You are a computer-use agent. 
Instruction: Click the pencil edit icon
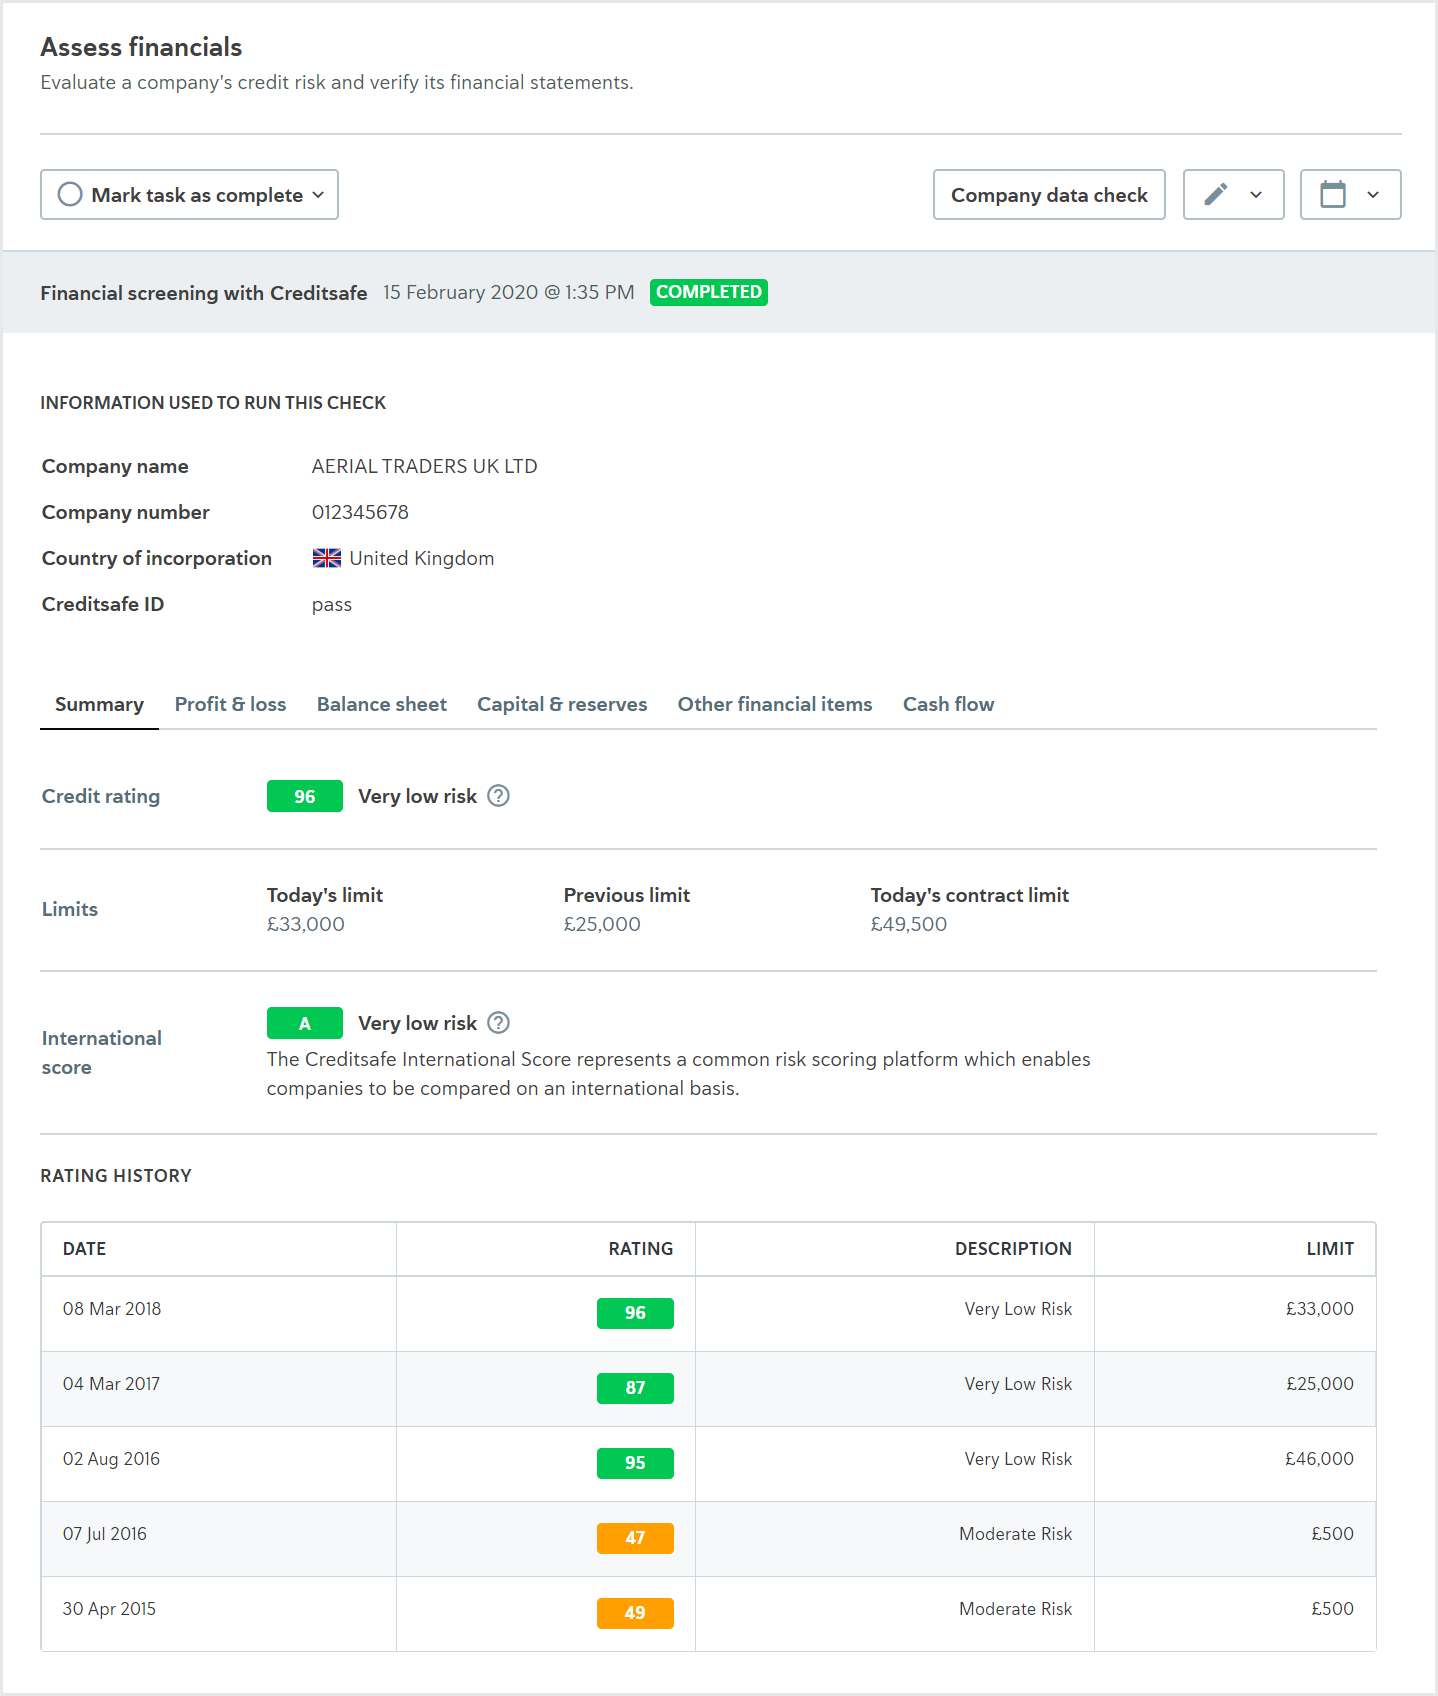click(x=1215, y=194)
